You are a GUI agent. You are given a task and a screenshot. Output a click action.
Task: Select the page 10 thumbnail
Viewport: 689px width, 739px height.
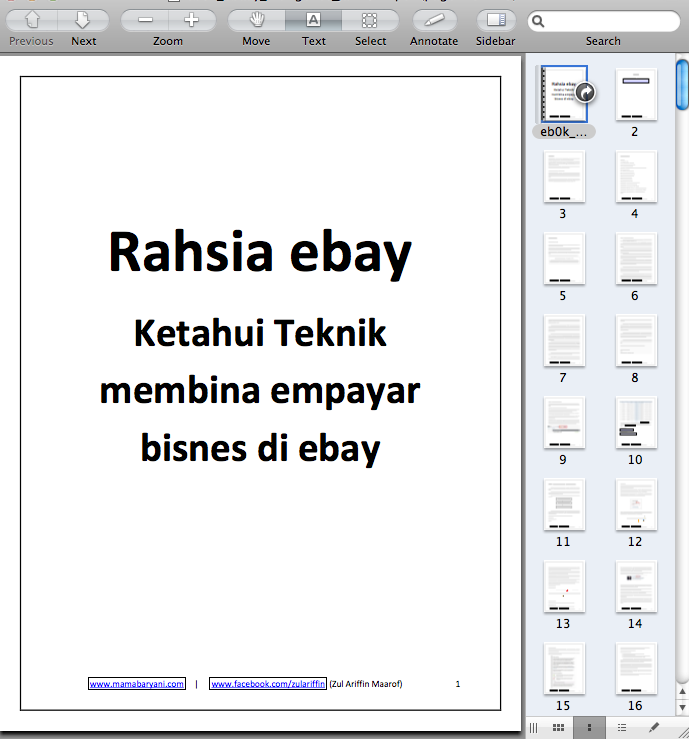coord(635,422)
